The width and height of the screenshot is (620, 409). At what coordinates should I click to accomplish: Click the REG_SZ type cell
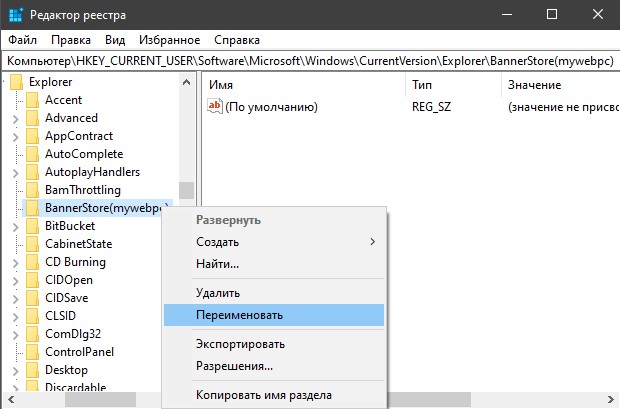coord(431,107)
